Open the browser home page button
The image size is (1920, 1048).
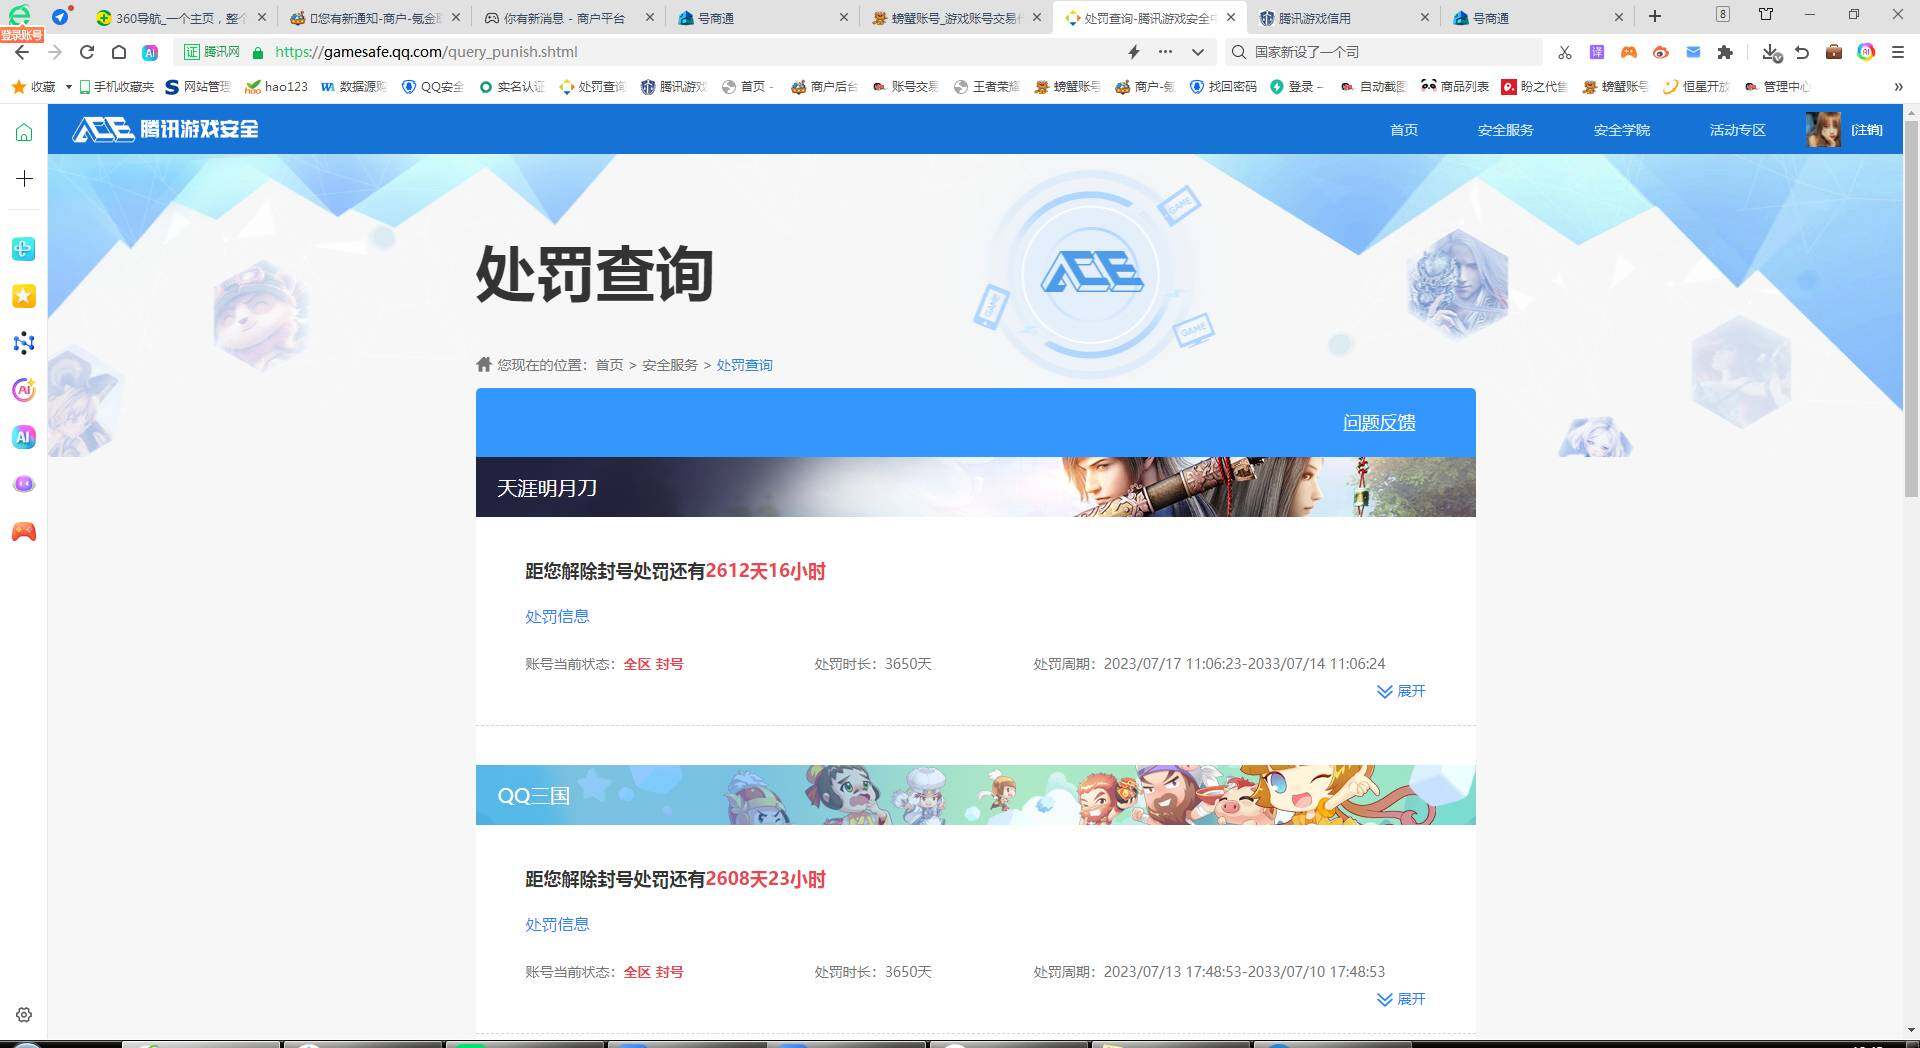click(118, 52)
